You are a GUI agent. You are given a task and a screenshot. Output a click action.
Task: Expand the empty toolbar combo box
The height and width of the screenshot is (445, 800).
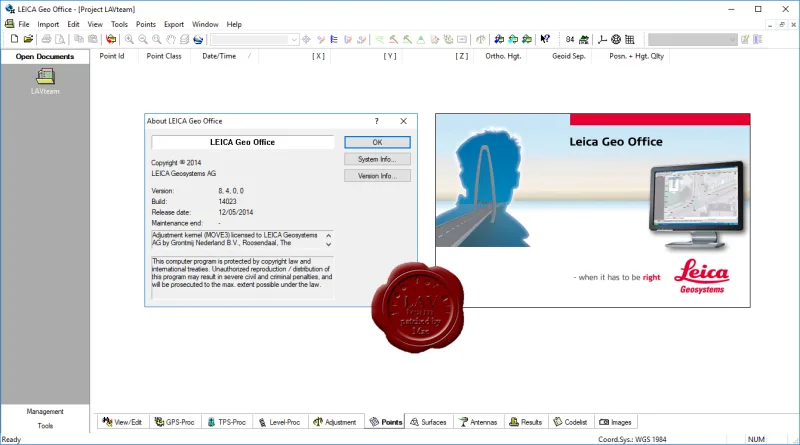(x=294, y=39)
